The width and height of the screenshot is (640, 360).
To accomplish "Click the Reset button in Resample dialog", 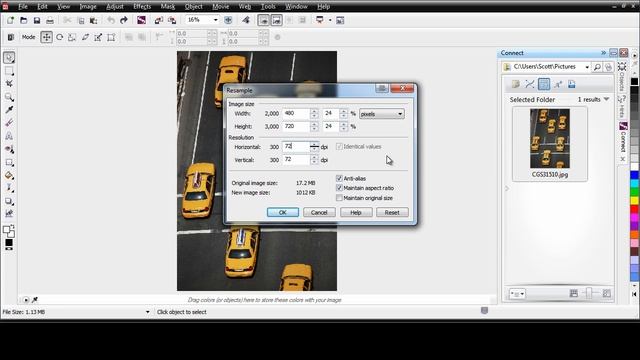I will point(392,212).
